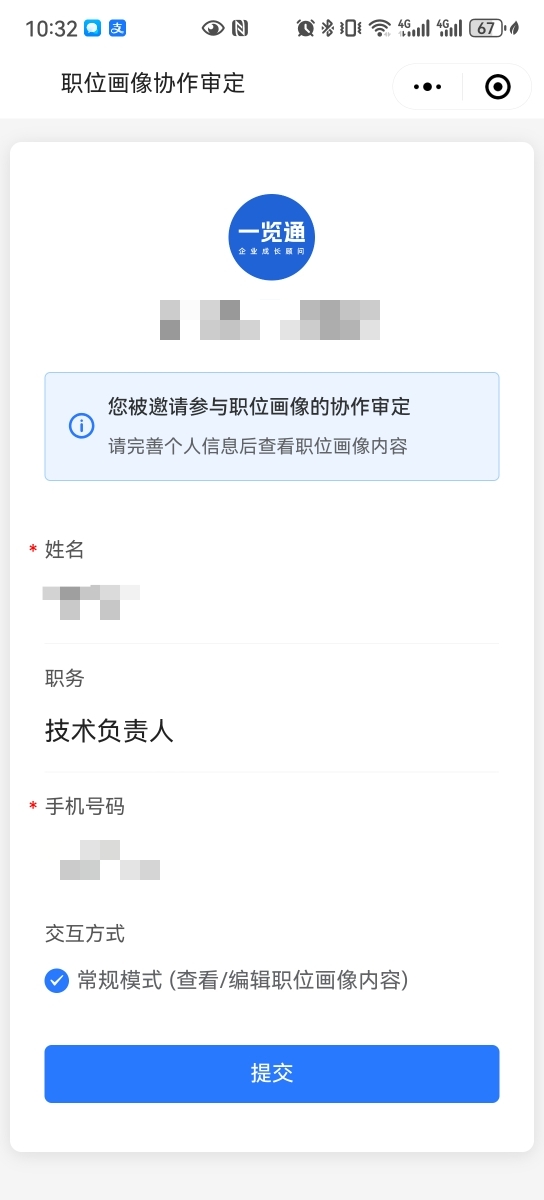
Task: Open the mini program three-dot menu
Action: click(x=427, y=87)
